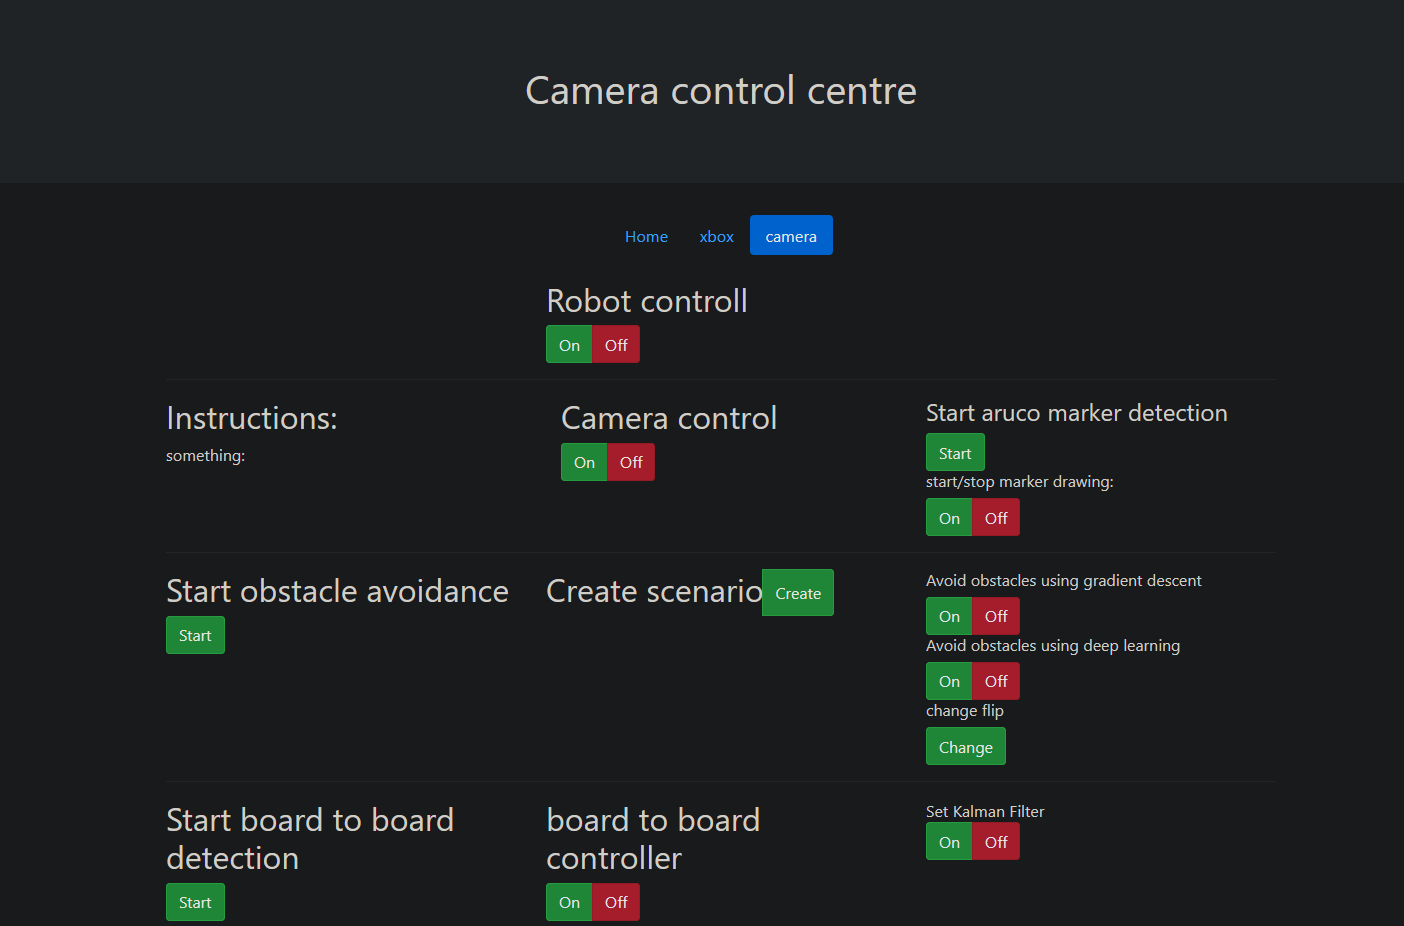Disable marker drawing with Off
The width and height of the screenshot is (1404, 926).
pyautogui.click(x=996, y=518)
